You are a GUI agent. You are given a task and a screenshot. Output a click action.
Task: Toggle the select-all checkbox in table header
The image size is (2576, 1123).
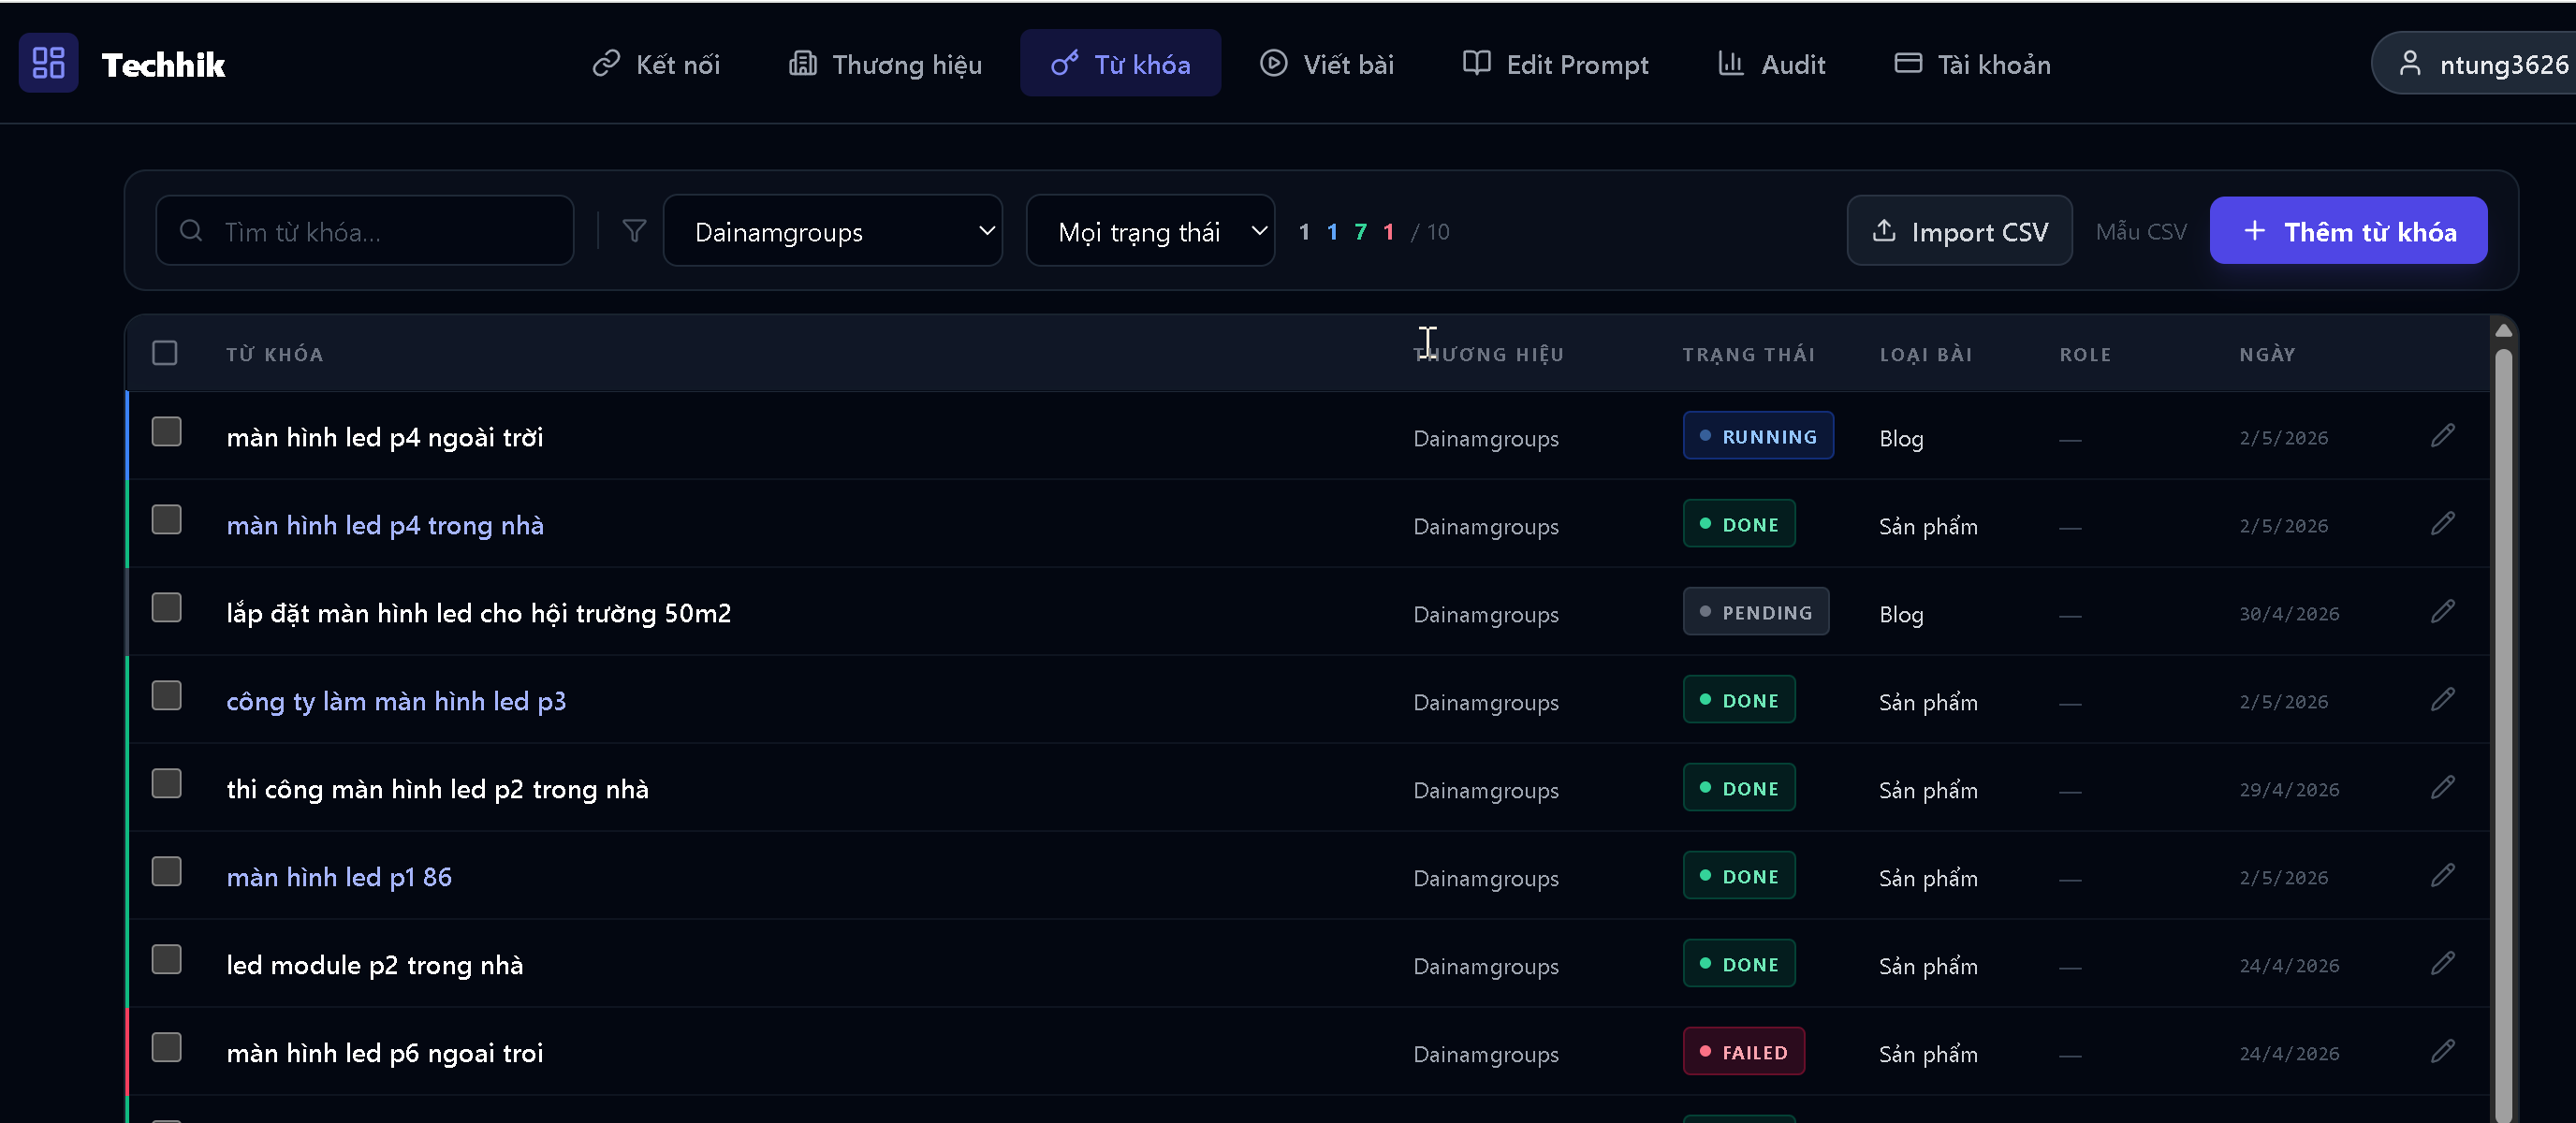165,353
